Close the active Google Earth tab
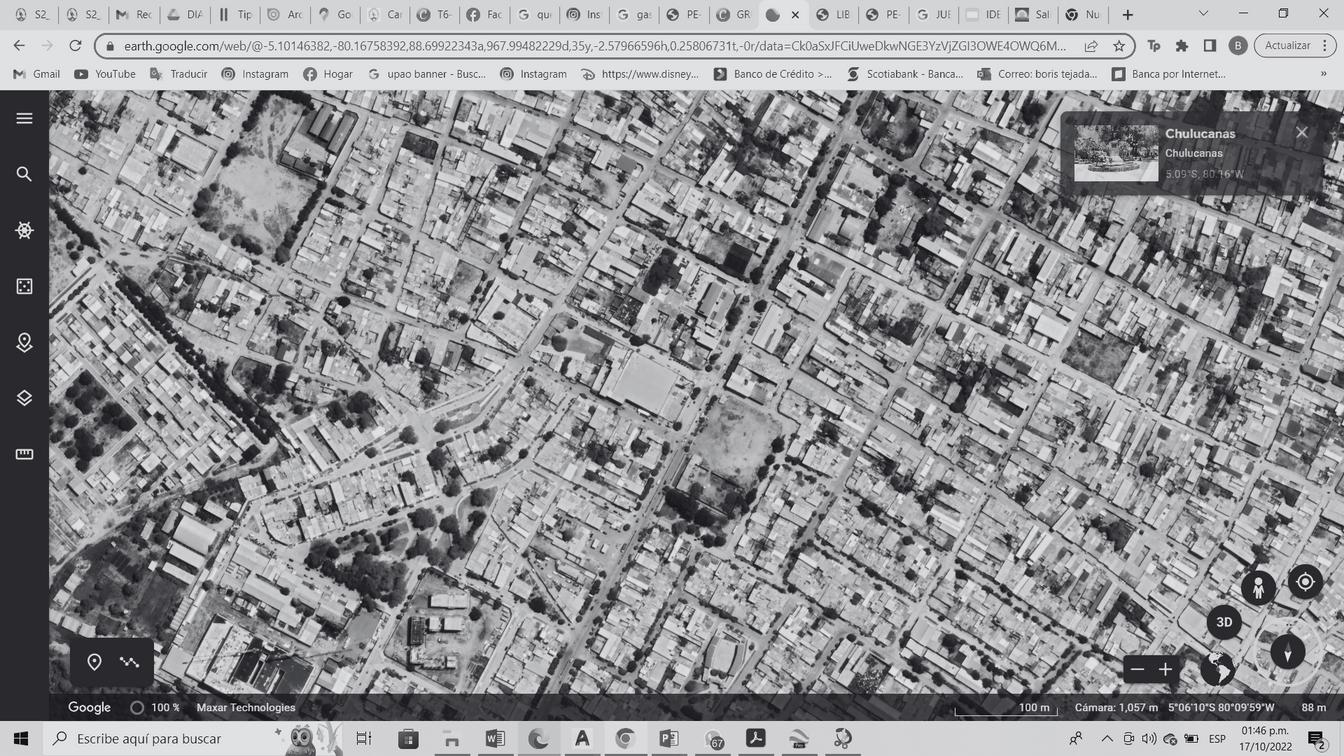This screenshot has width=1344, height=756. click(796, 15)
